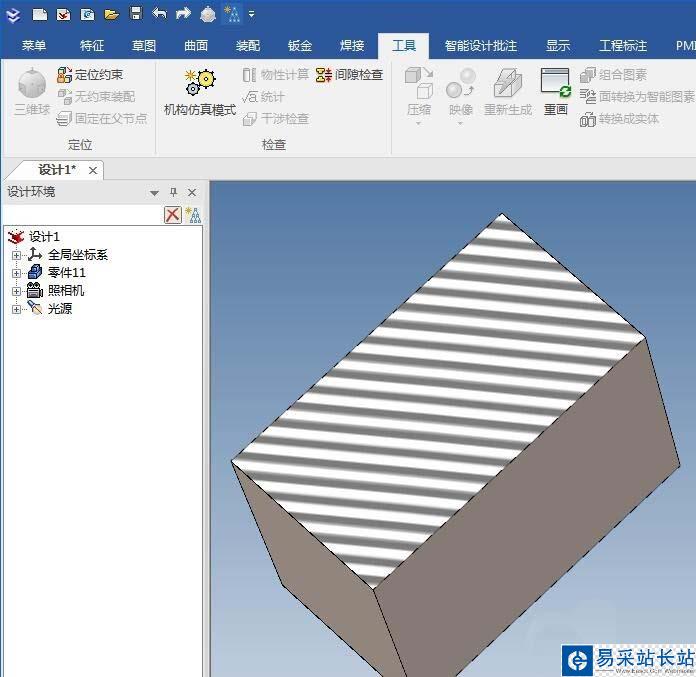Screen dimensions: 696x677
Task: Switch to the 装配 ribbon tab
Action: point(248,45)
